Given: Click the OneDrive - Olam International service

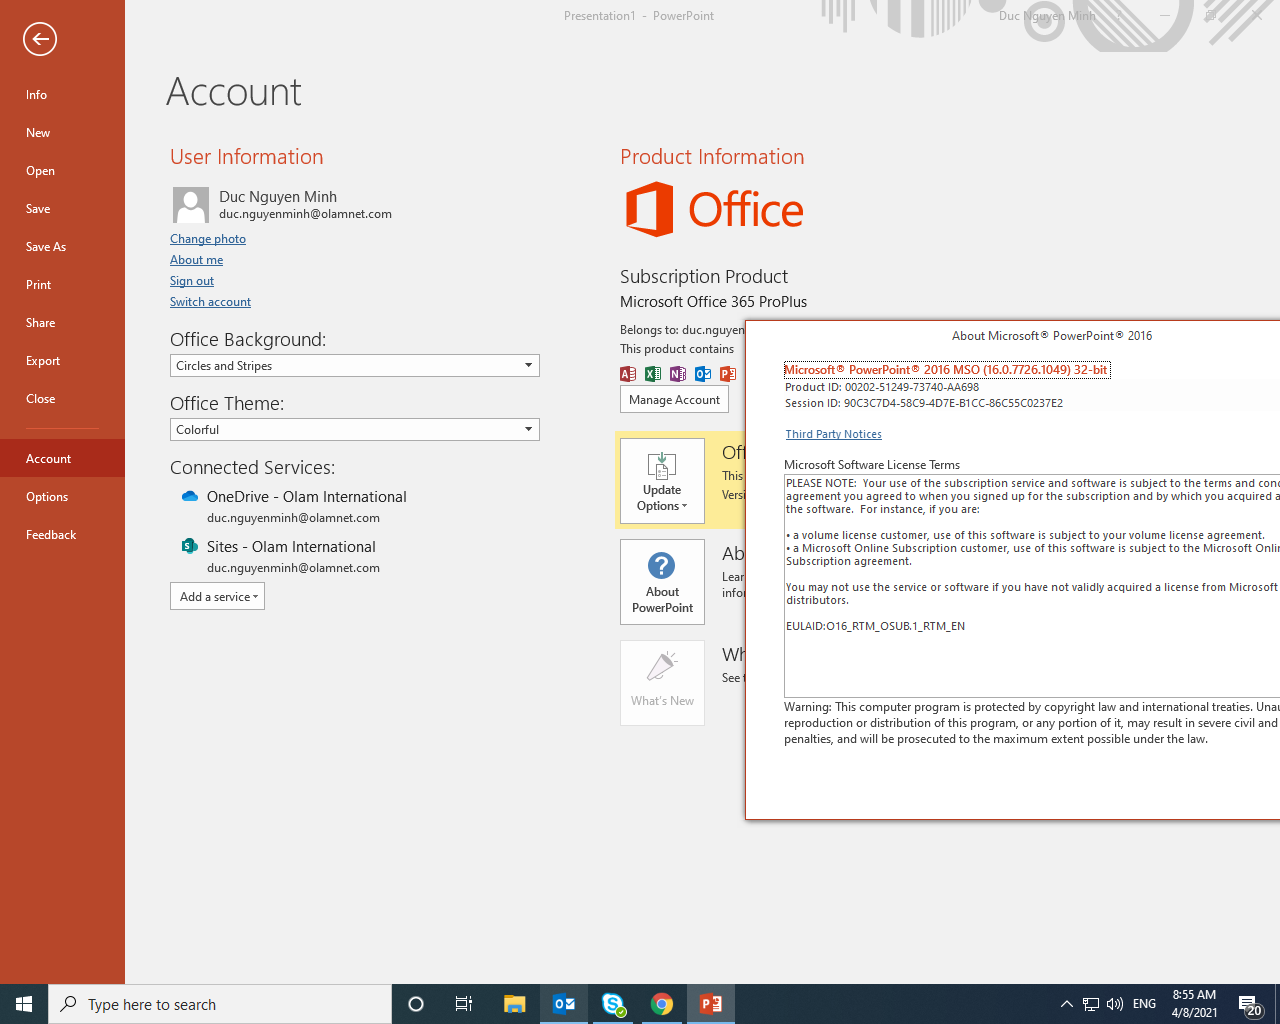Looking at the screenshot, I should click(306, 497).
